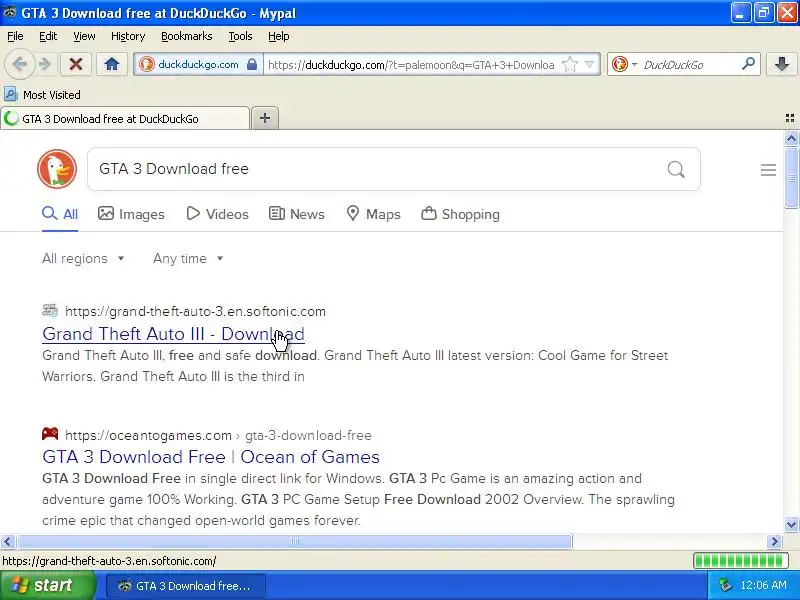Open the View menu
Viewport: 800px width, 600px height.
pos(84,36)
